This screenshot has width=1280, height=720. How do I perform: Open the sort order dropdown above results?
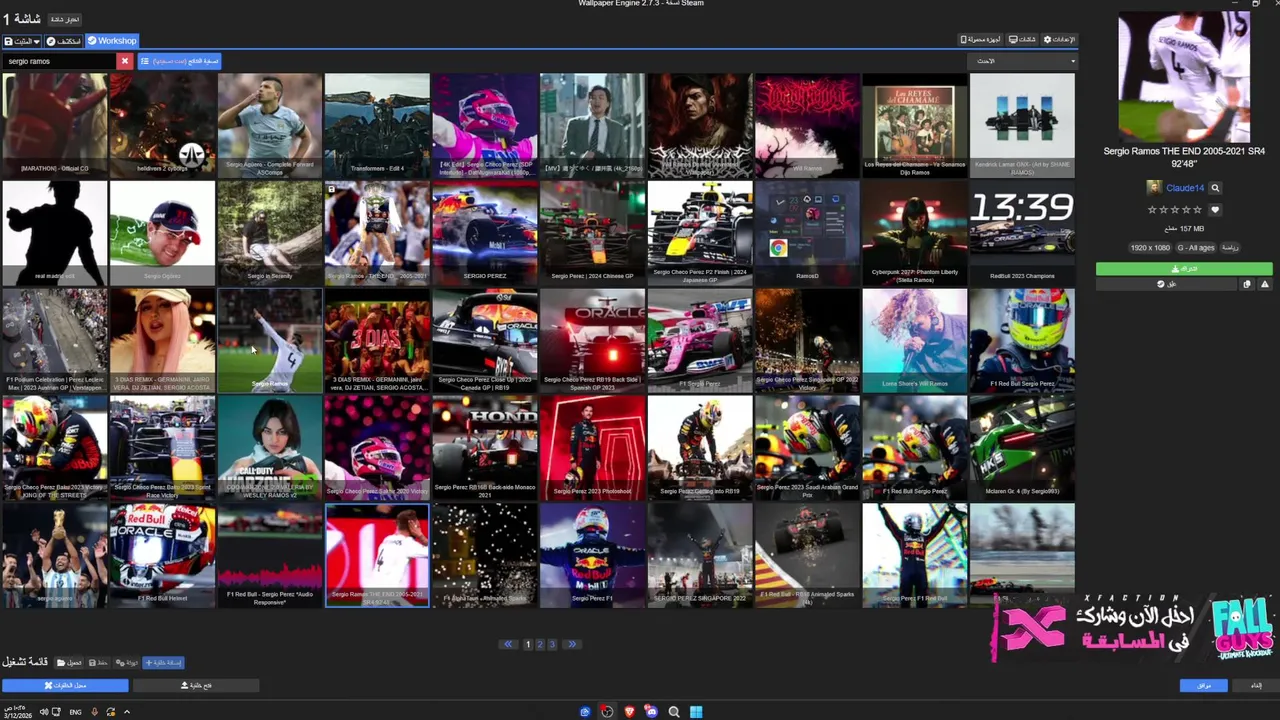(1022, 61)
